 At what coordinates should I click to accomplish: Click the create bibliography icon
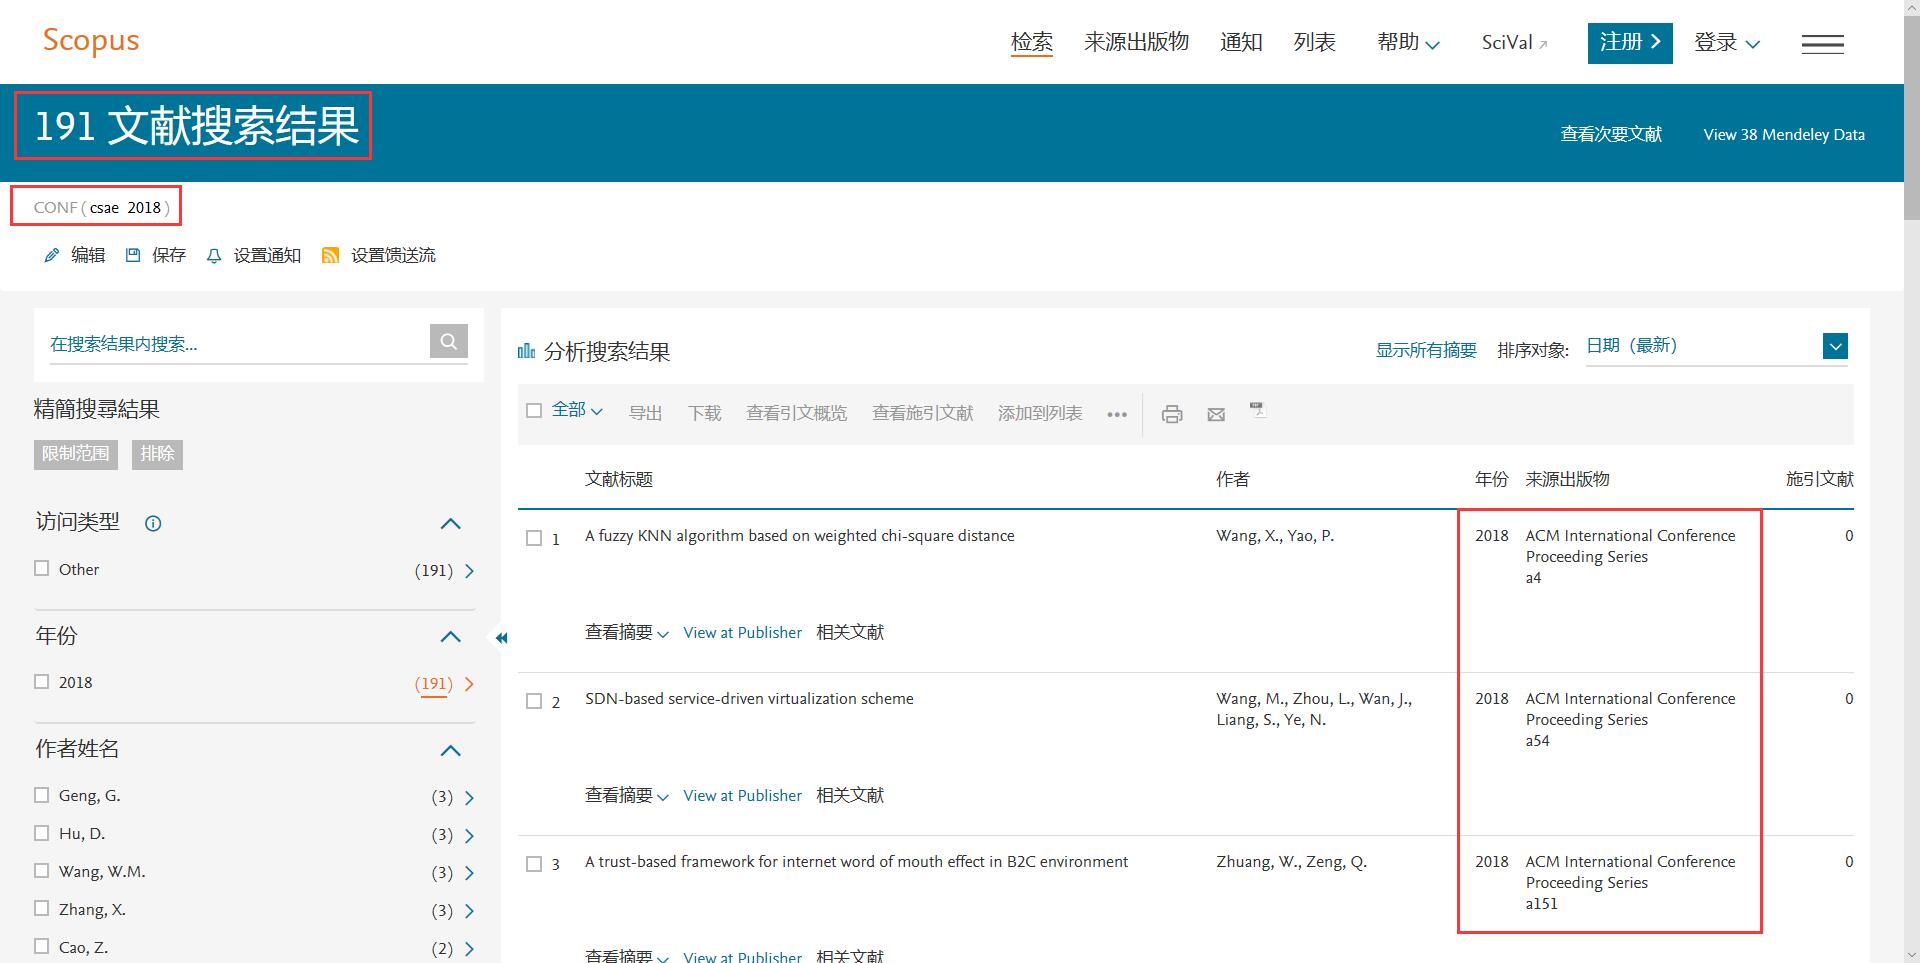pyautogui.click(x=1257, y=410)
